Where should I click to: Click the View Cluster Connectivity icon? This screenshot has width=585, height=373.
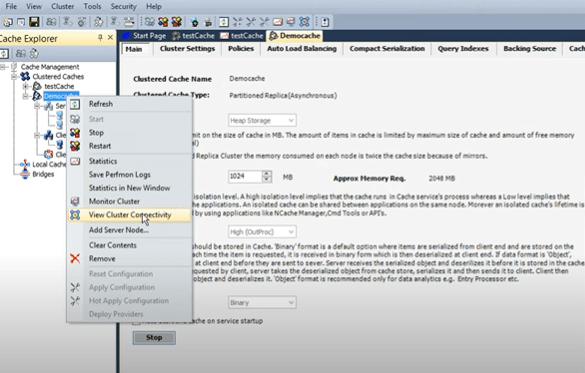(75, 215)
